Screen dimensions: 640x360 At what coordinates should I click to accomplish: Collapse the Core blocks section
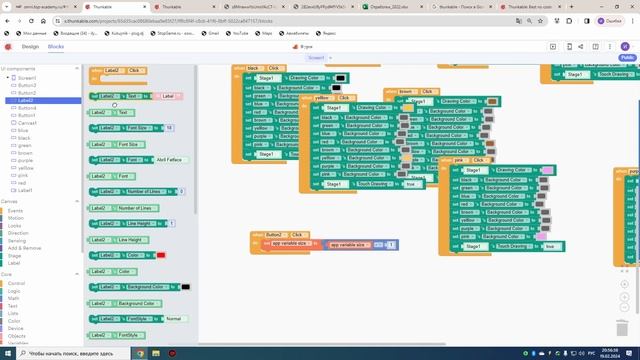pyautogui.click(x=77, y=274)
